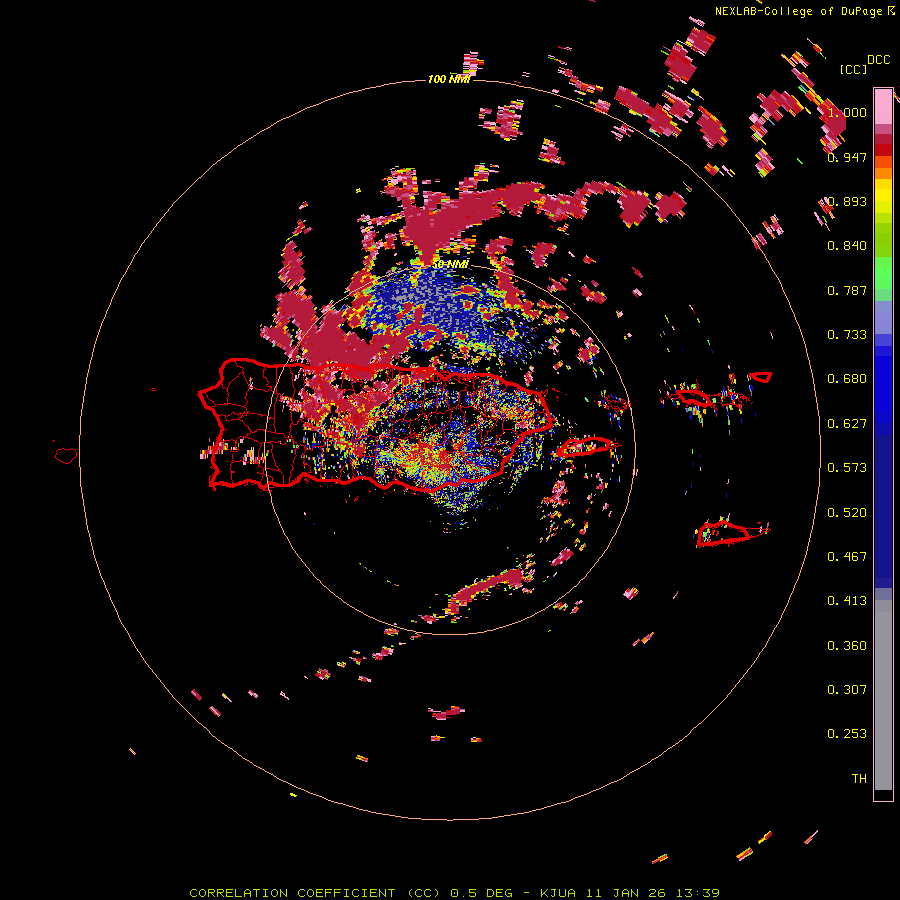Click the 0.413 color scale value
Viewport: 900px width, 900px height.
(x=847, y=601)
